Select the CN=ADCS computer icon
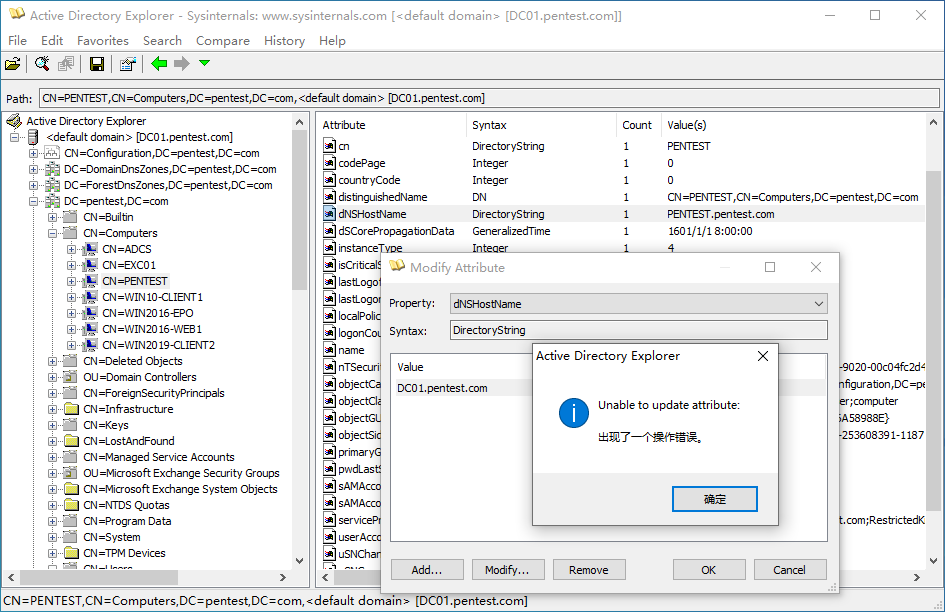The width and height of the screenshot is (945, 612). click(x=90, y=249)
